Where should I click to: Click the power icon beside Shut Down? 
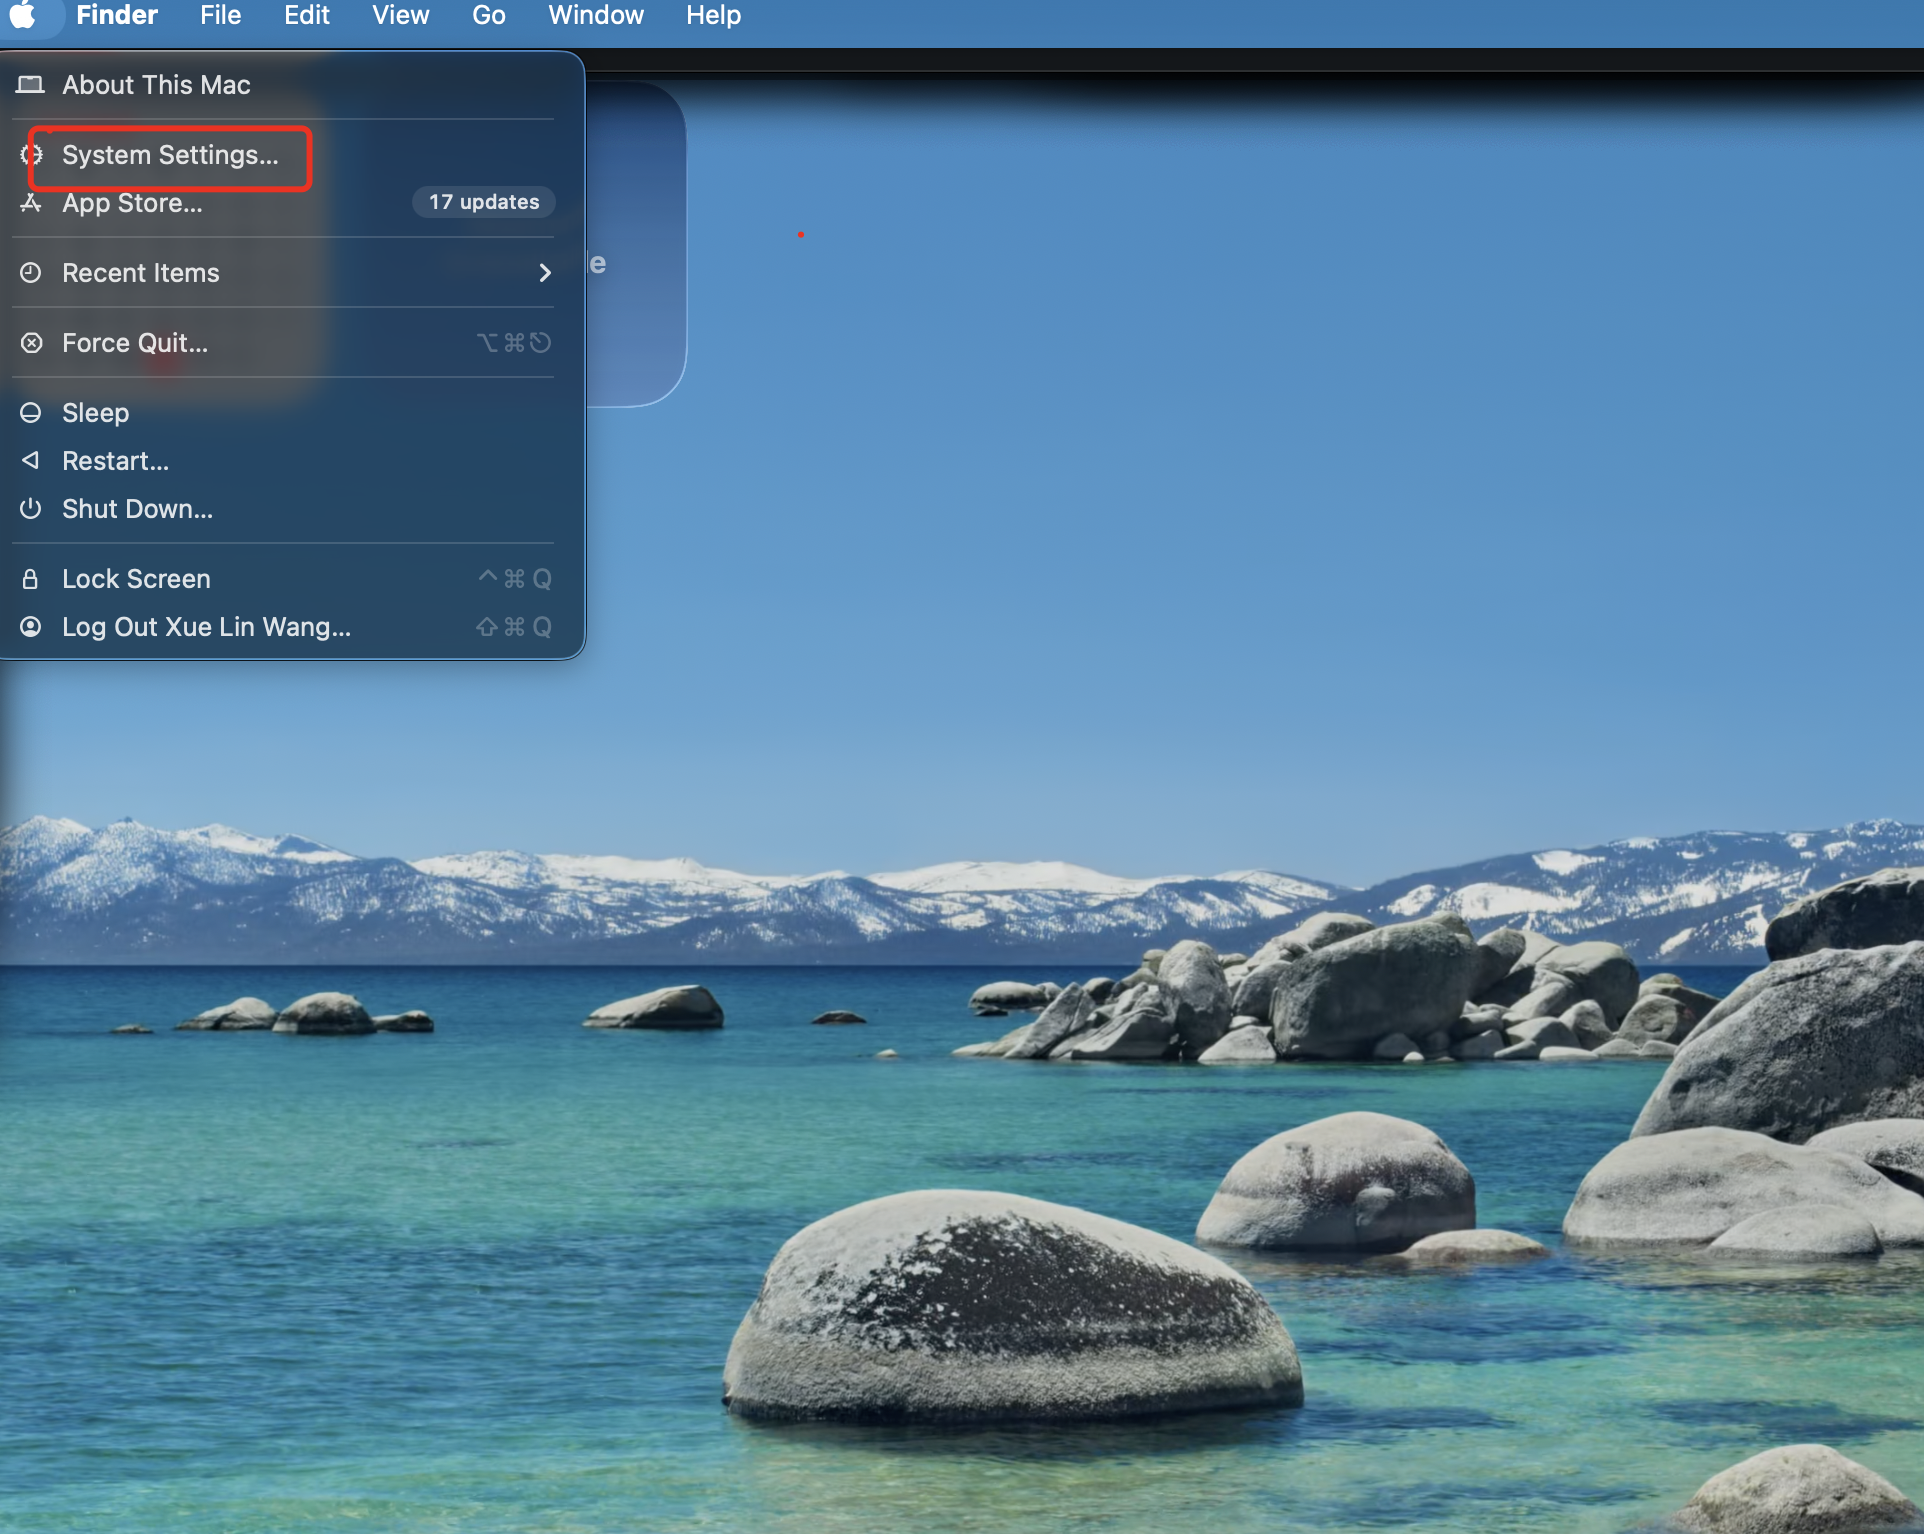tap(31, 509)
